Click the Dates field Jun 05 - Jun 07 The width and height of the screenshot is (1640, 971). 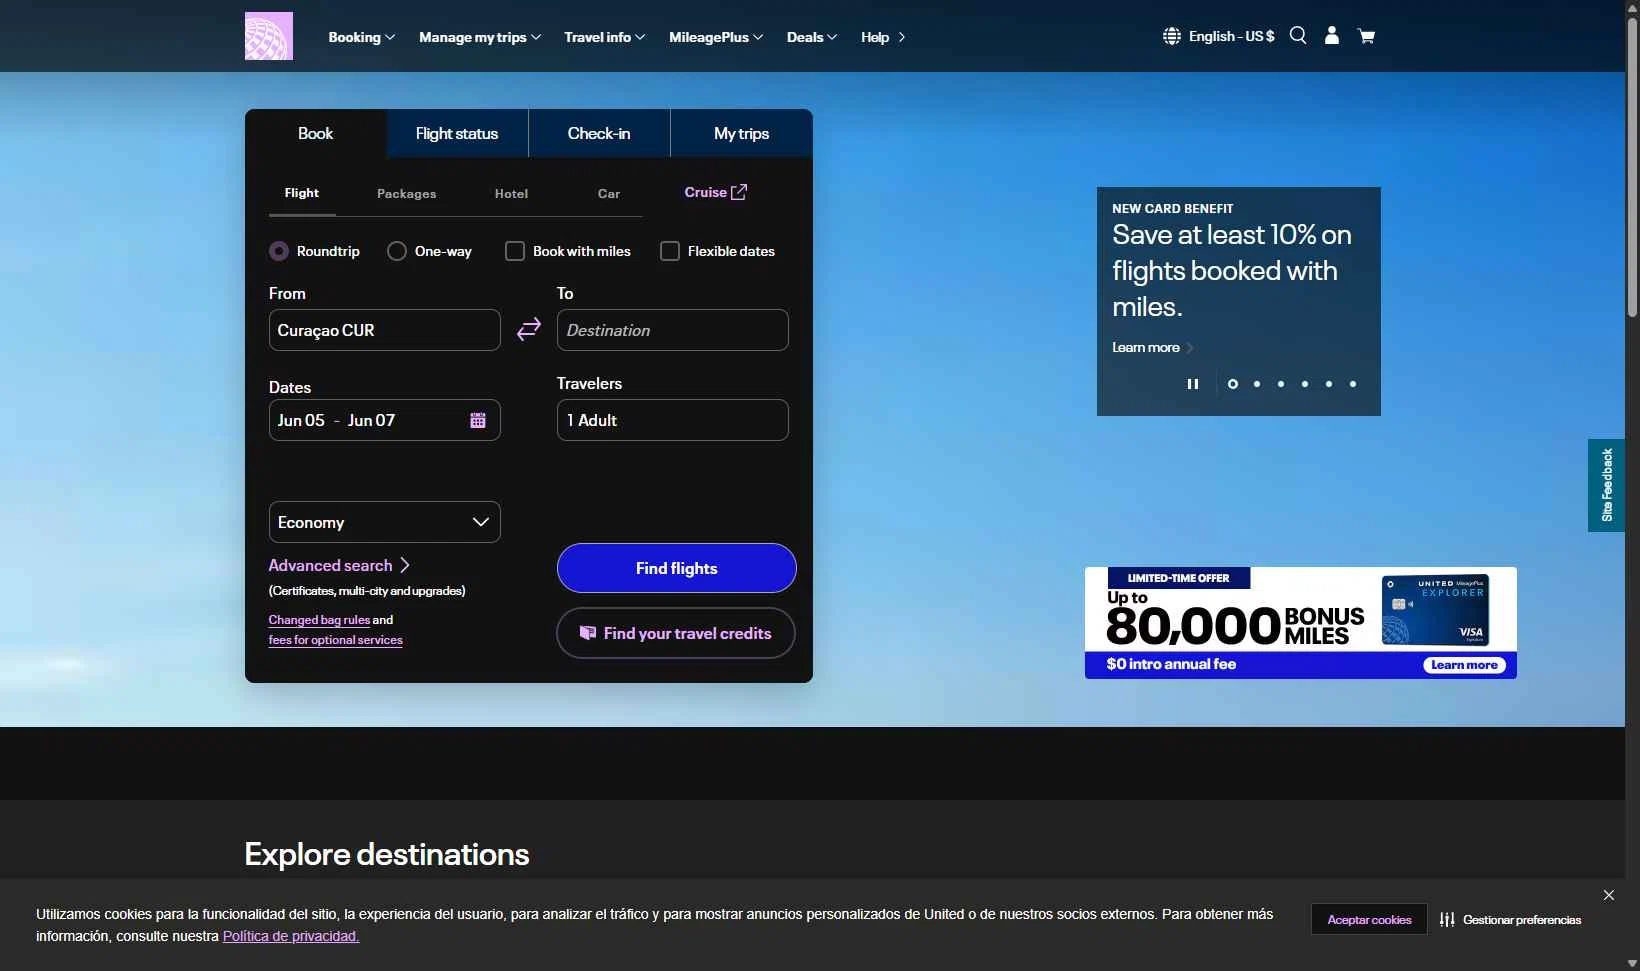pos(385,420)
